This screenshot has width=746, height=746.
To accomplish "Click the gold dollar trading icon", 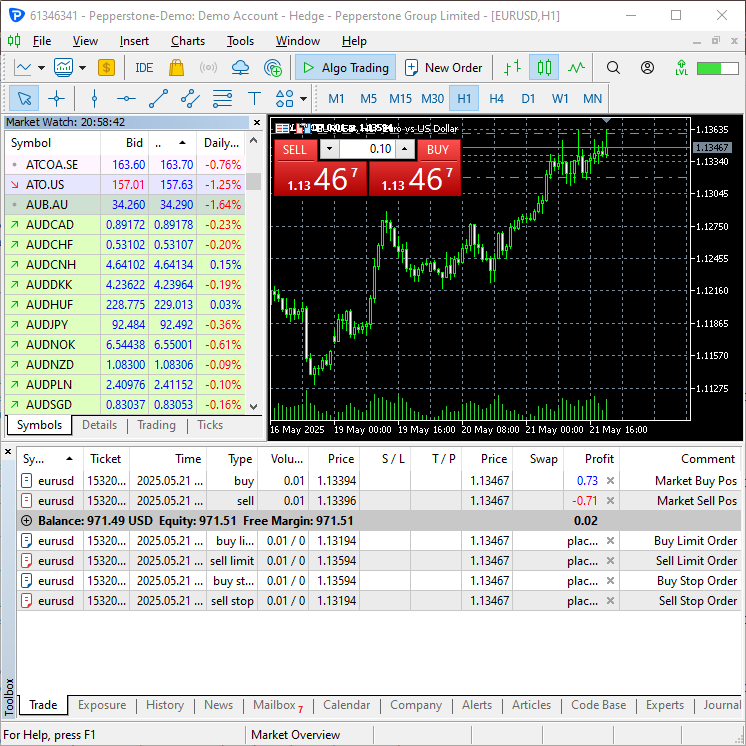I will (107, 68).
